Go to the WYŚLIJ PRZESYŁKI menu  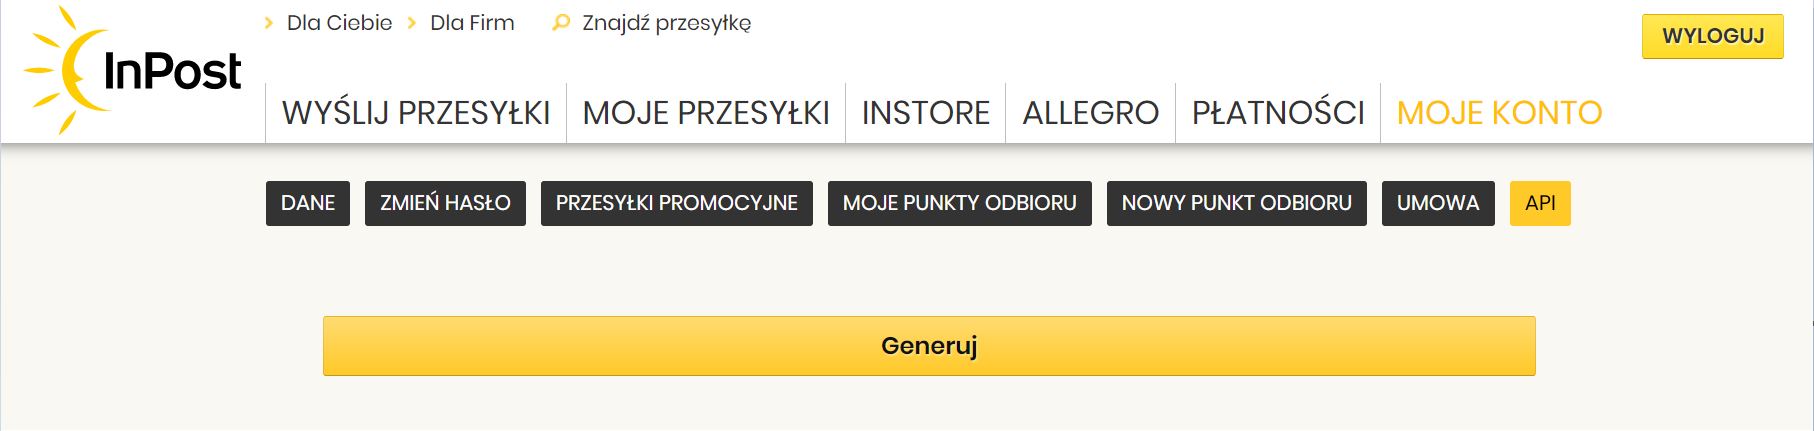(x=416, y=113)
